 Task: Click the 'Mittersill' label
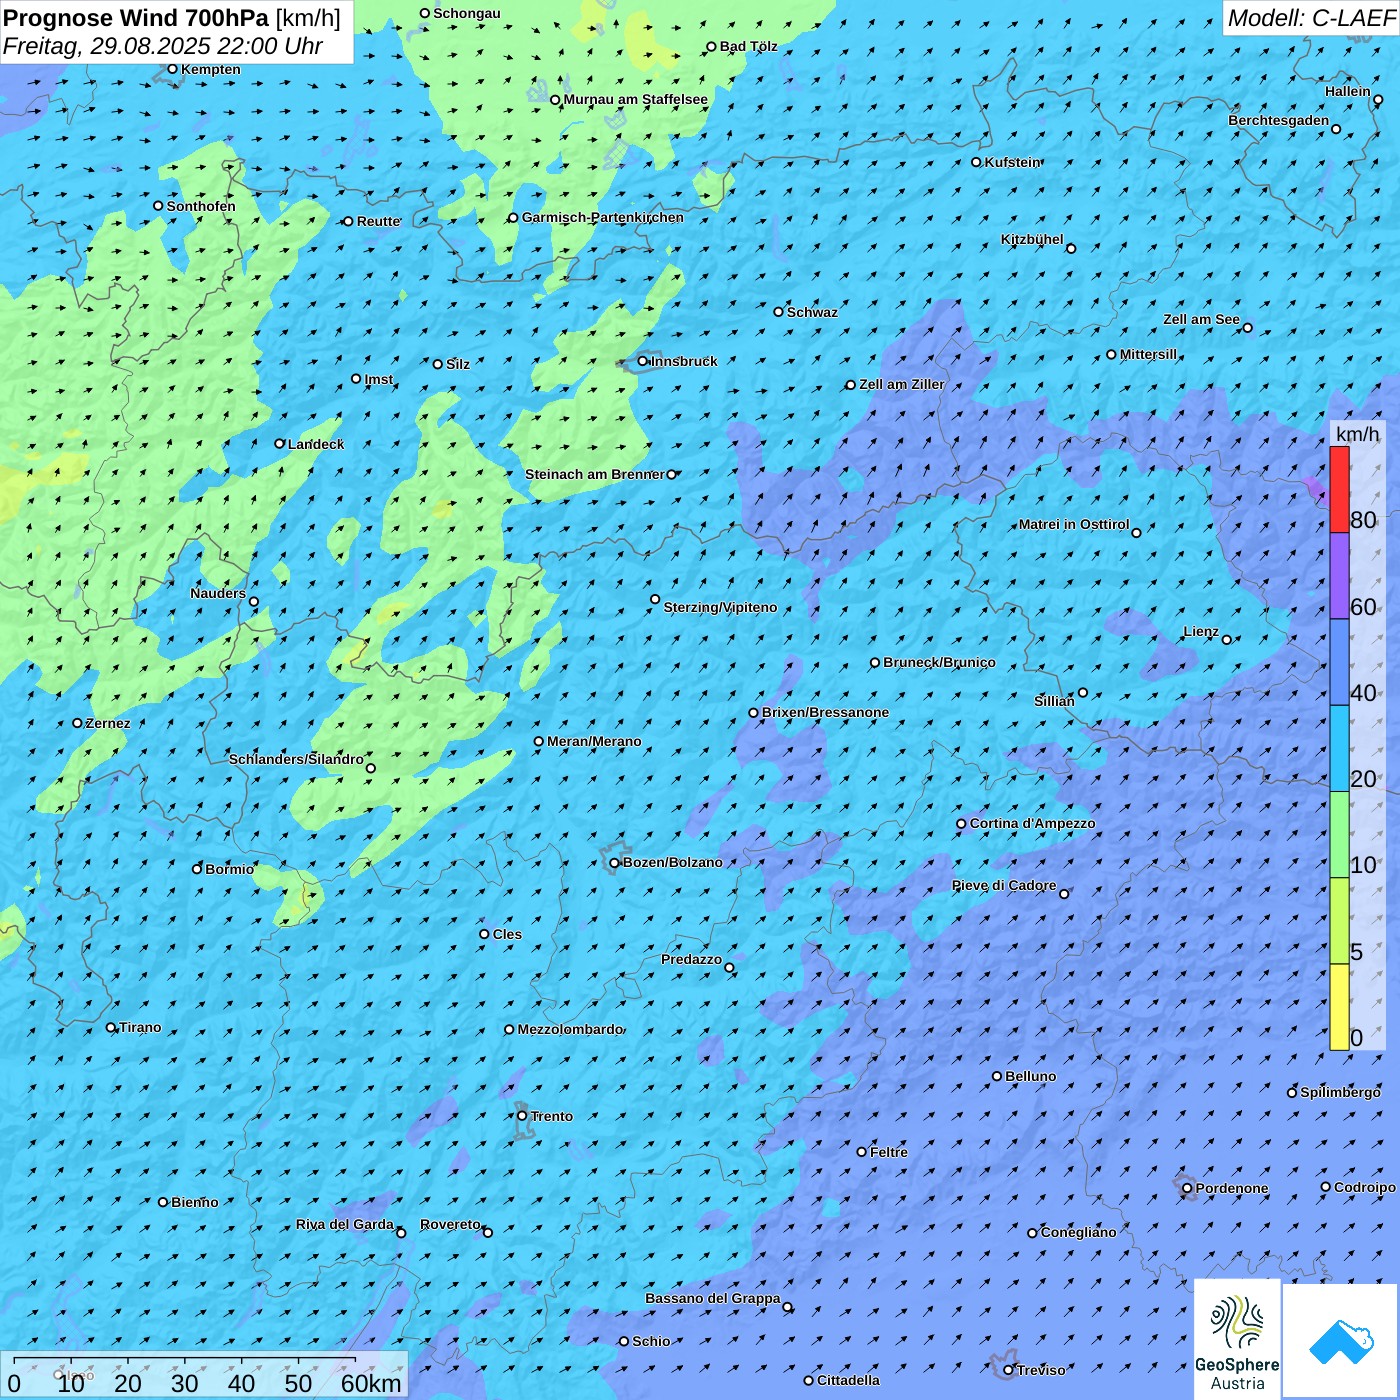1149,354
